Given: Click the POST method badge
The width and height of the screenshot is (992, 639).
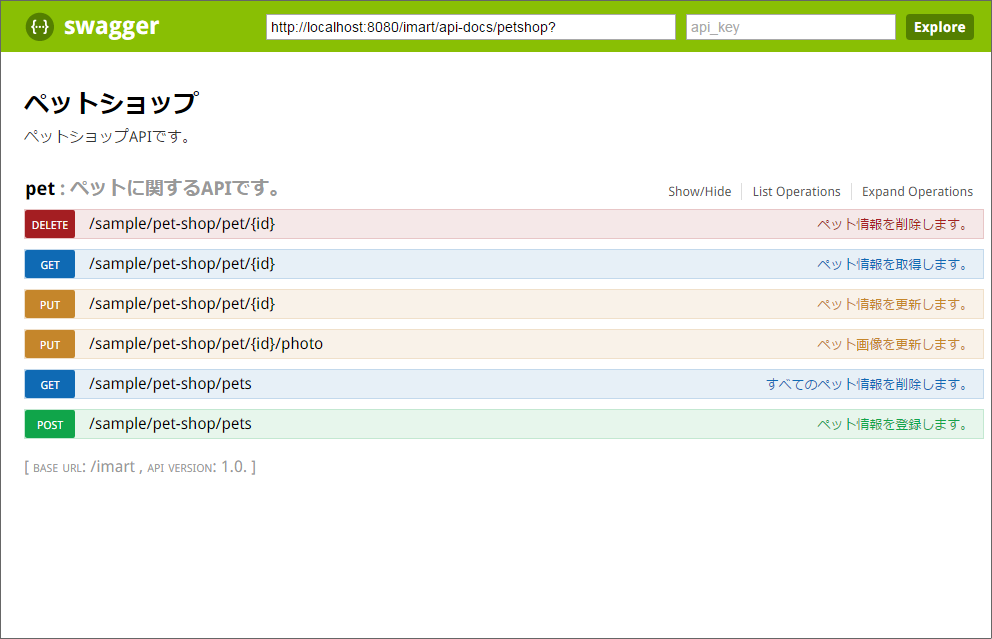Looking at the screenshot, I should (x=50, y=424).
